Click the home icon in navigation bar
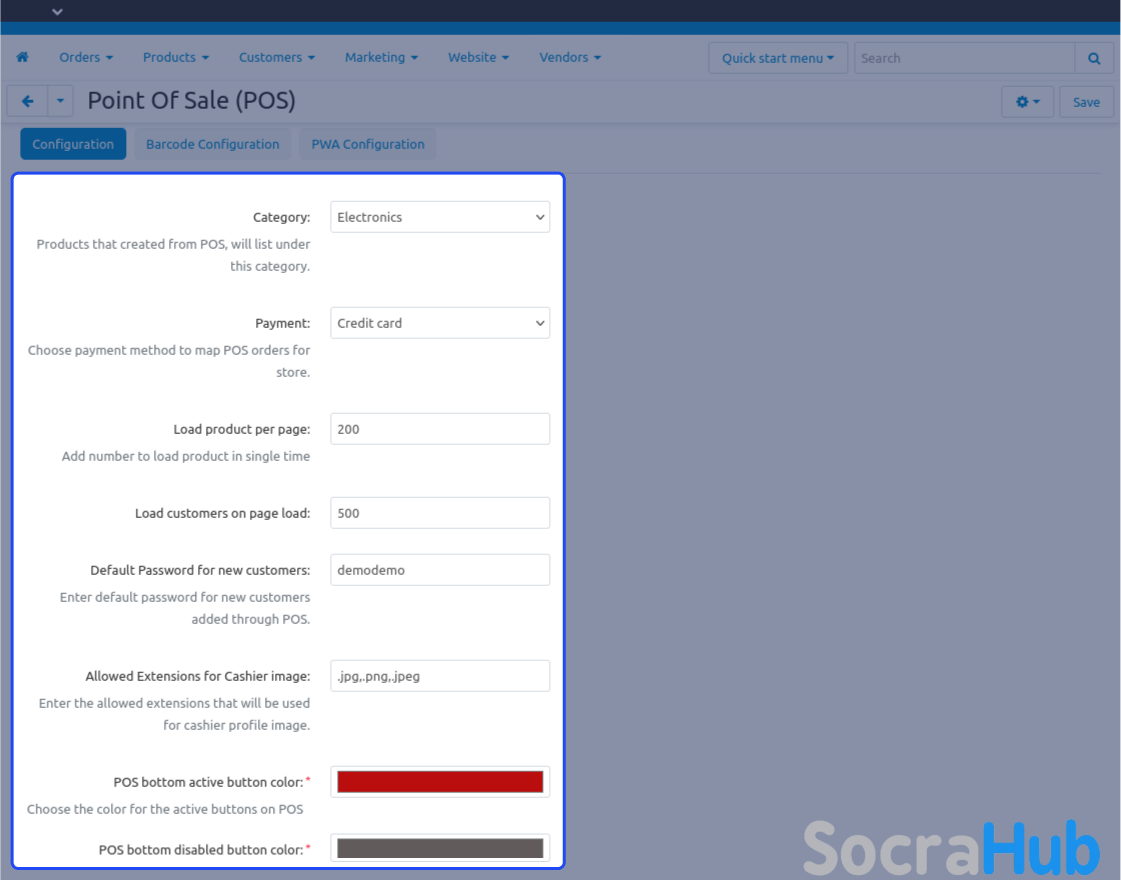The width and height of the screenshot is (1121, 880). [23, 58]
